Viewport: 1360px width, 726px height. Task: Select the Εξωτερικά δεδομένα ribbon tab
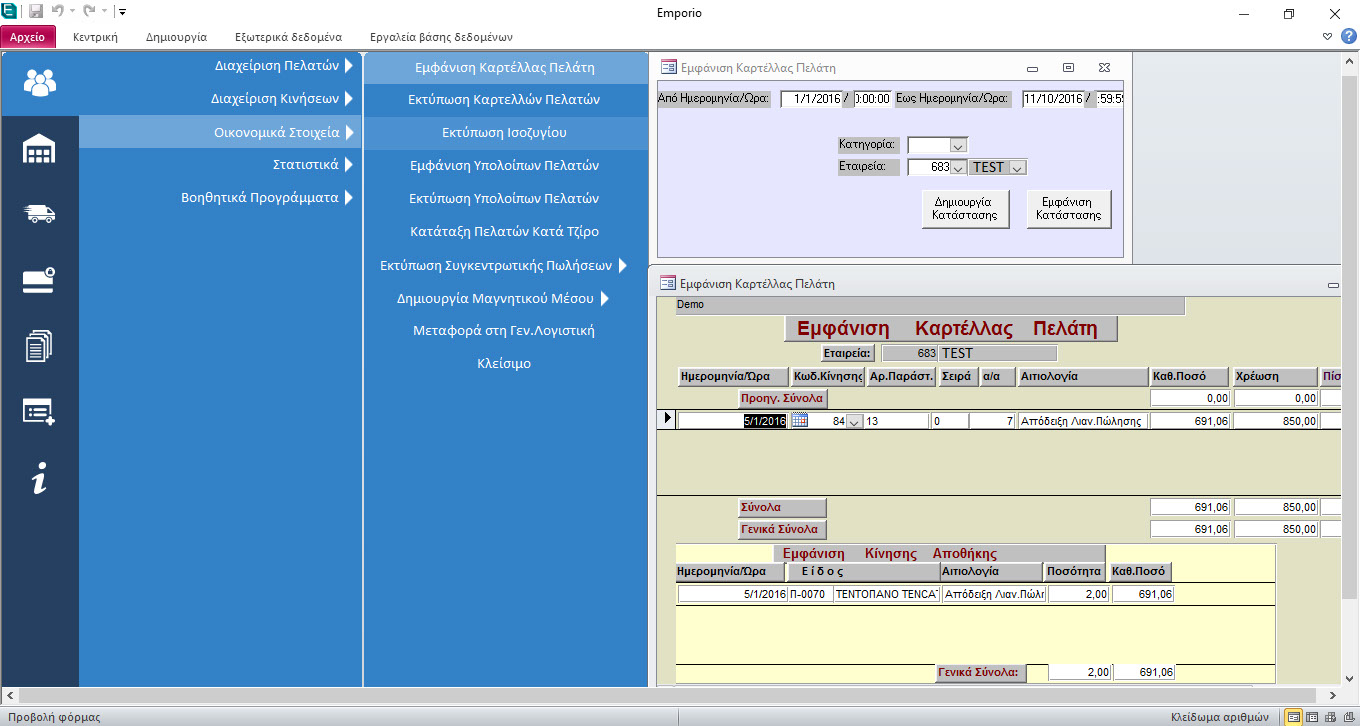coord(288,37)
